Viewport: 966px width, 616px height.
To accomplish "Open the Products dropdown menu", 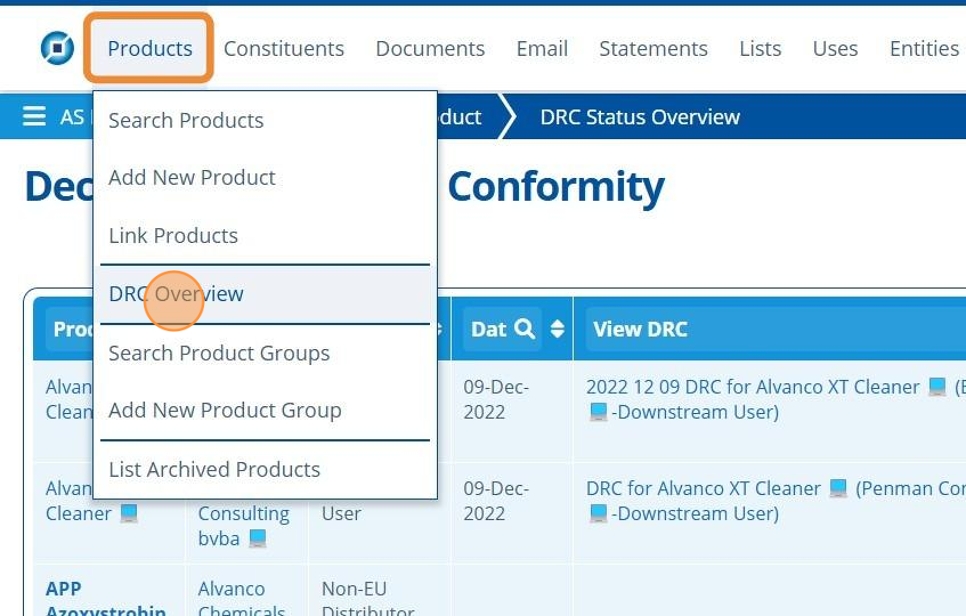I will [149, 48].
